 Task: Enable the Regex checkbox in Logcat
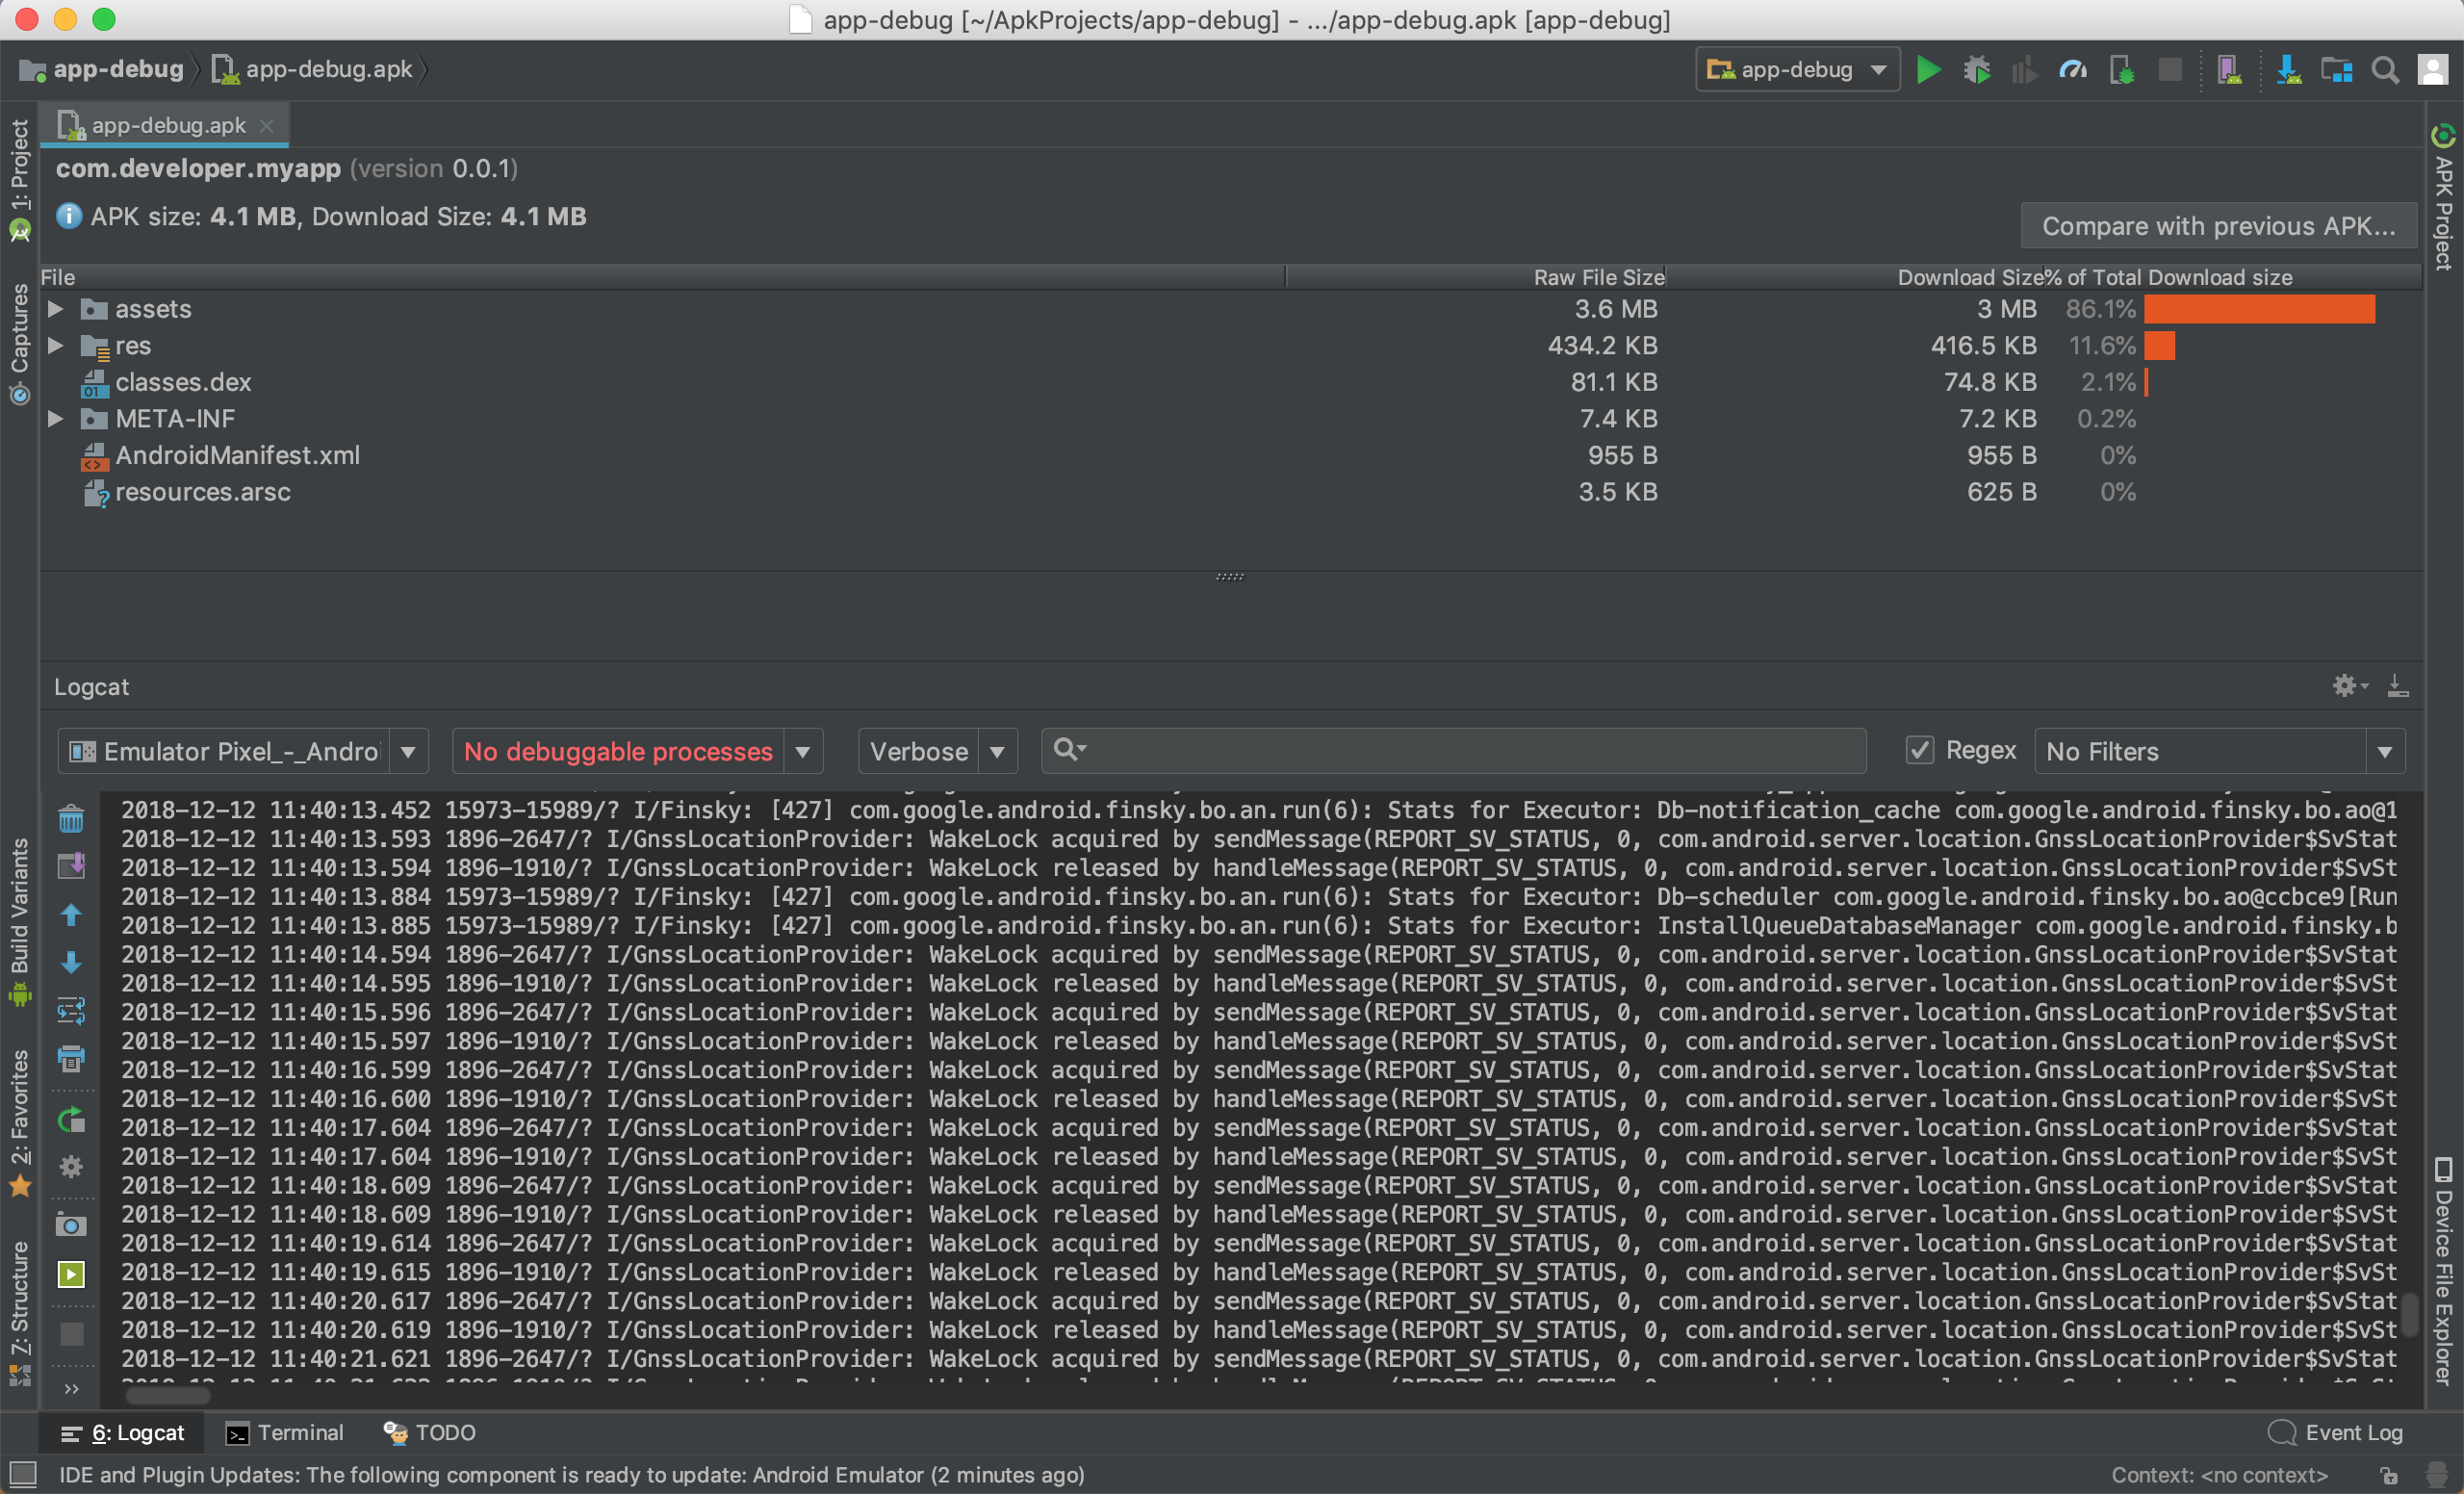click(x=1920, y=750)
